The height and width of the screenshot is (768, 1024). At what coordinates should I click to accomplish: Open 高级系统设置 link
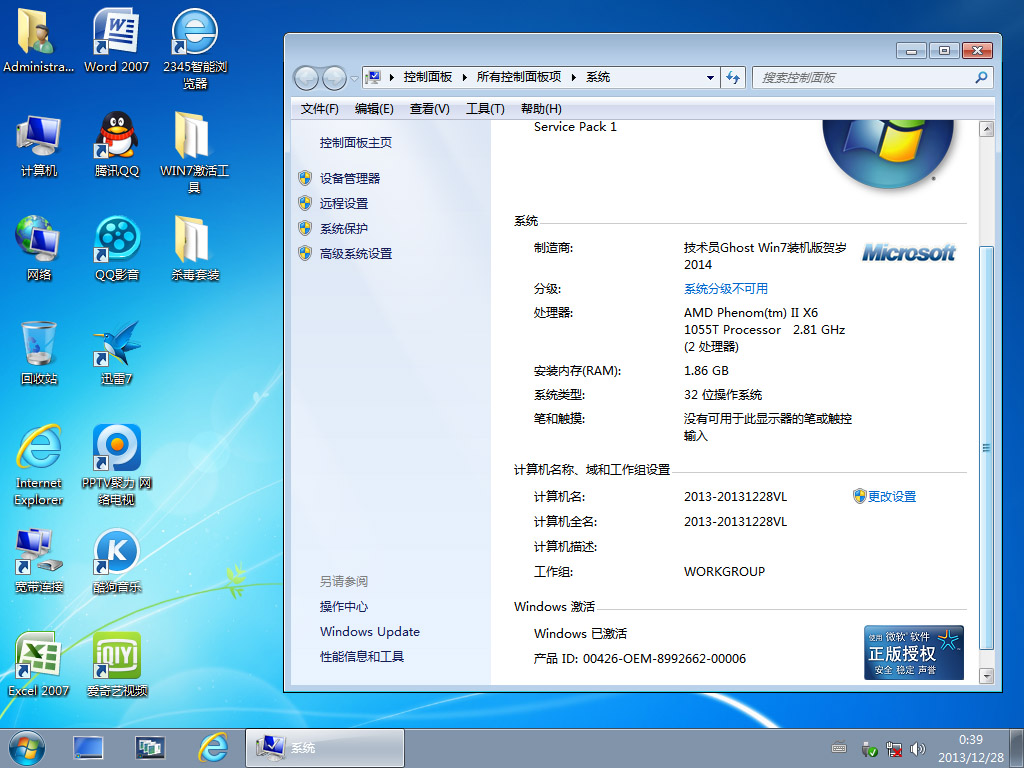(x=356, y=254)
